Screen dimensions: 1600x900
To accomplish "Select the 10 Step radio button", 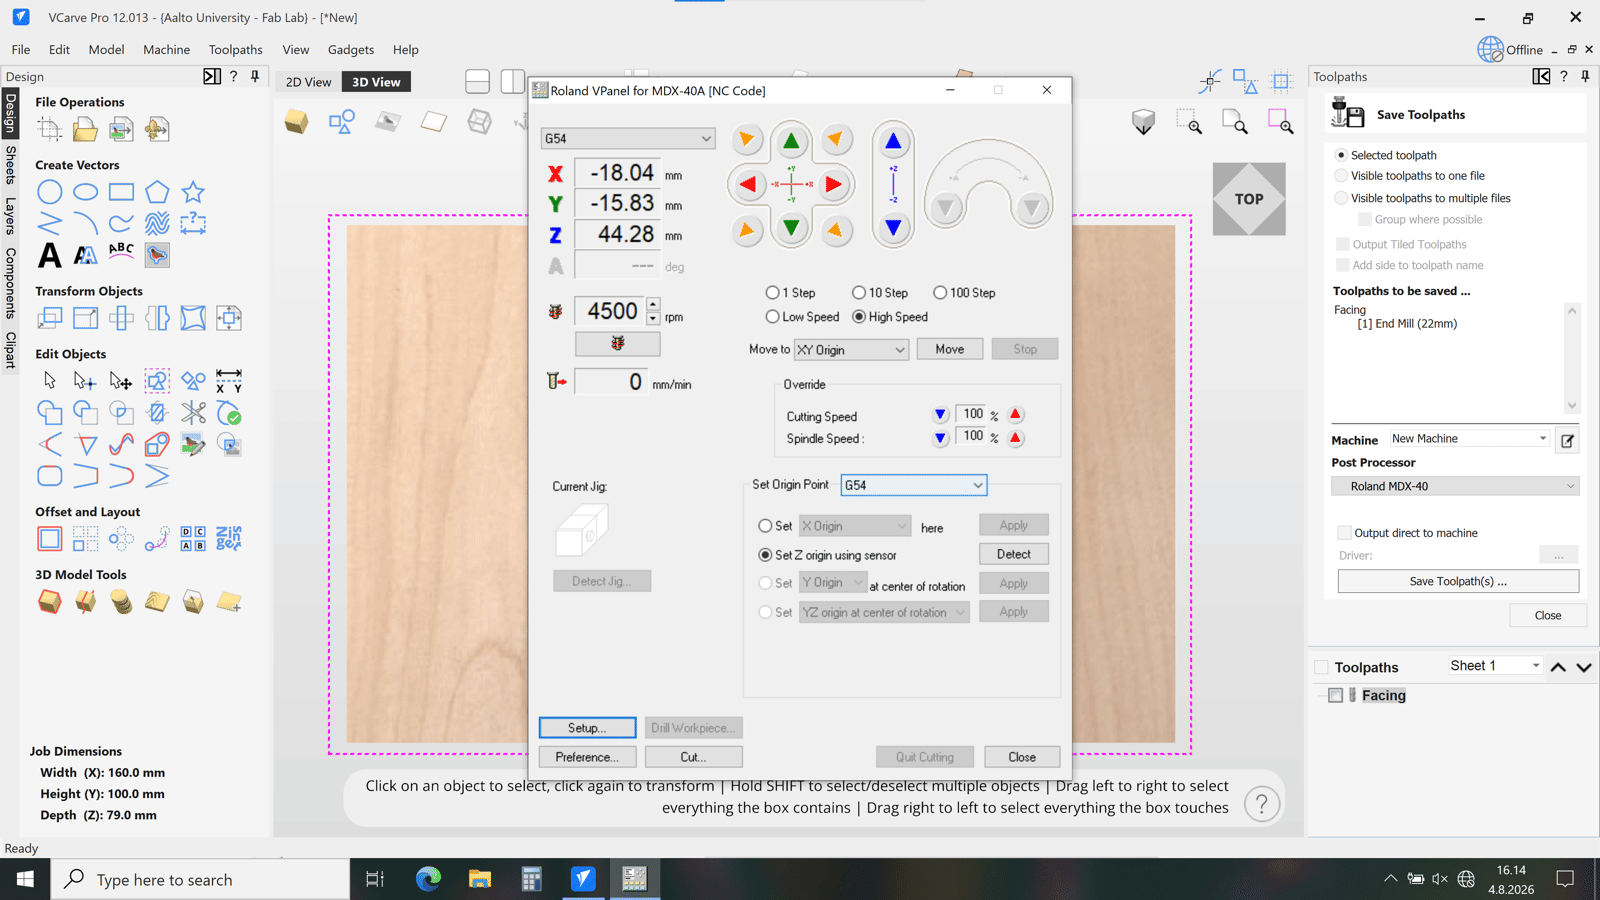I will tap(859, 293).
